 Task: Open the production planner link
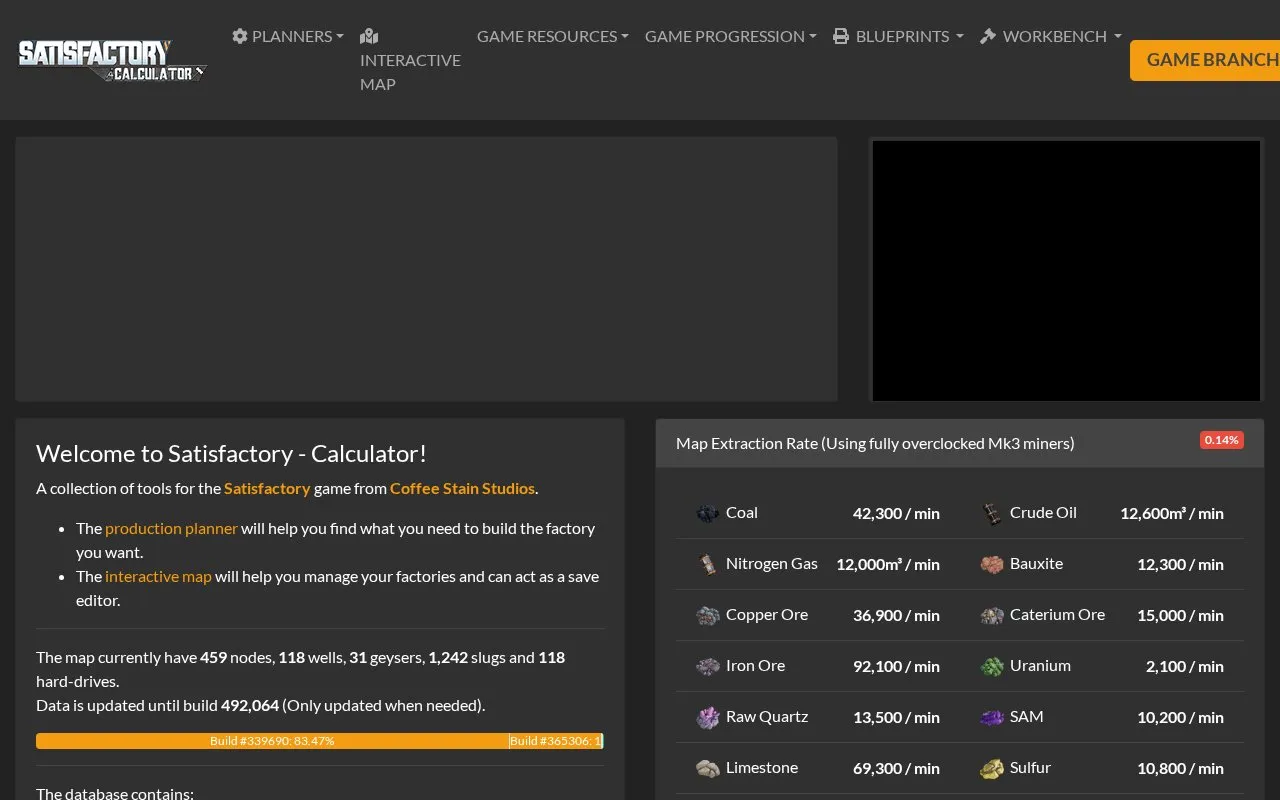pyautogui.click(x=171, y=528)
